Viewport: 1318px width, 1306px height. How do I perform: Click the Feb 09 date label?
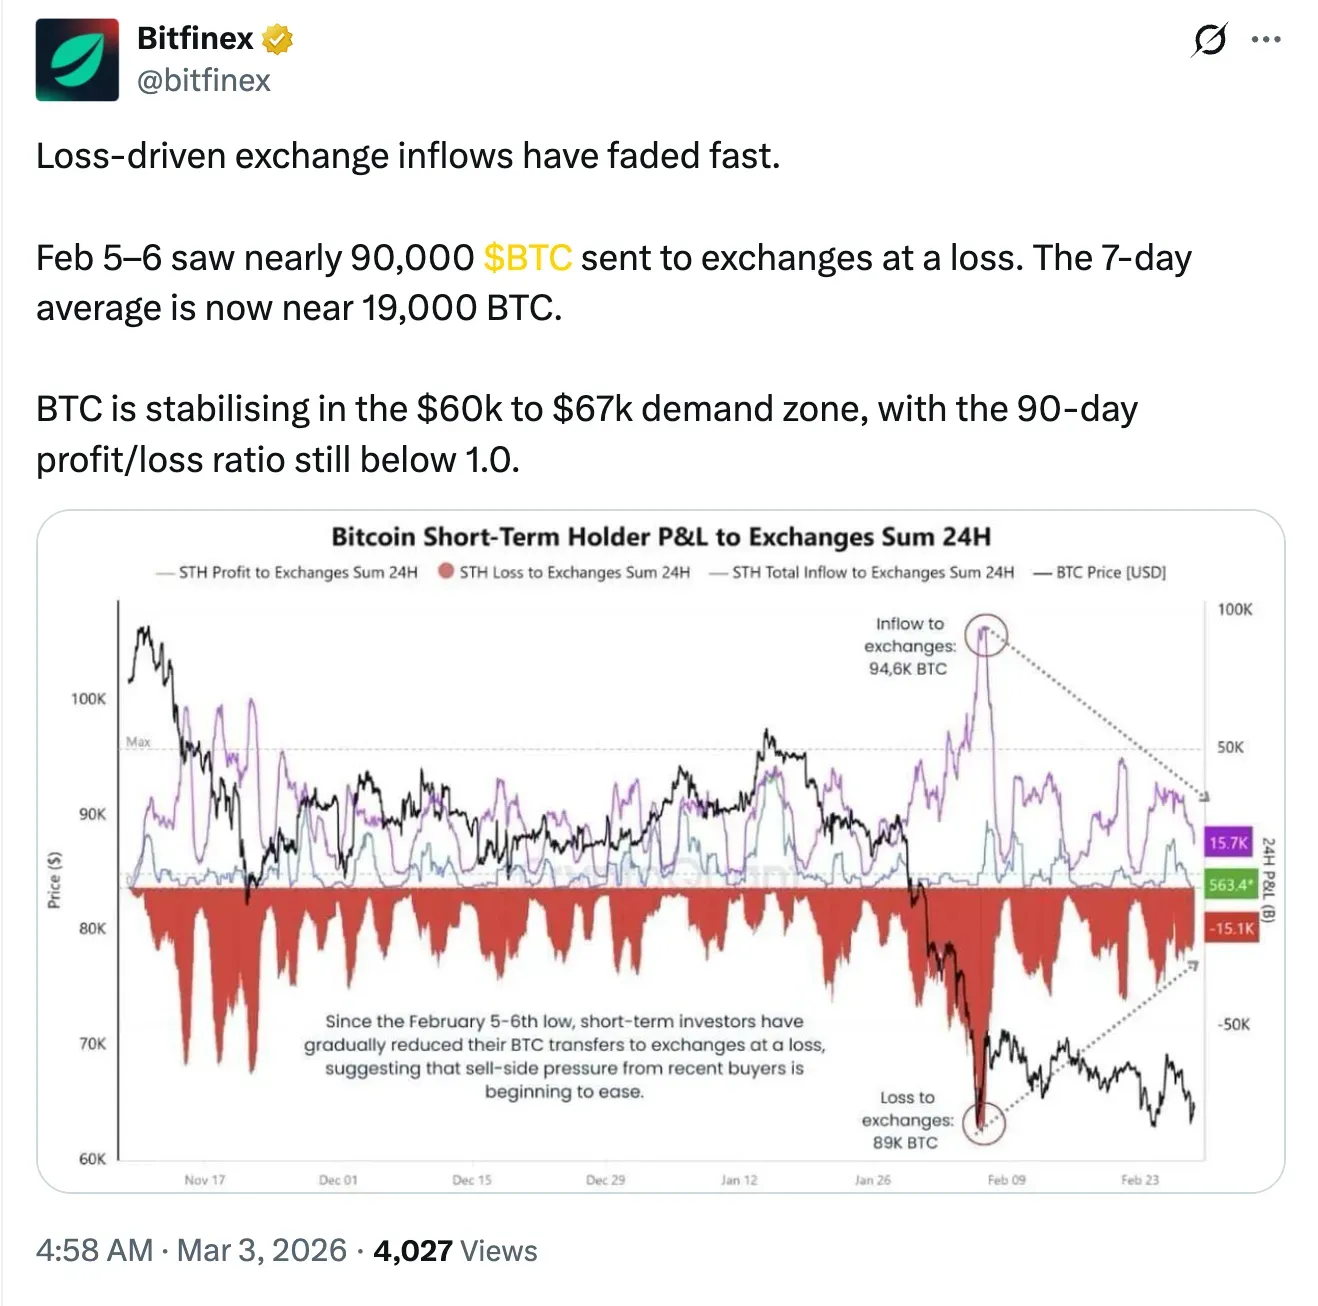click(1006, 1180)
